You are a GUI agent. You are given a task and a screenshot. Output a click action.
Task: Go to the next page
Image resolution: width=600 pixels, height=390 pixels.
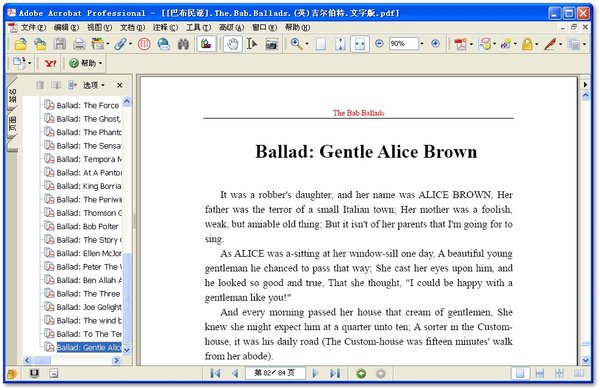[315, 373]
